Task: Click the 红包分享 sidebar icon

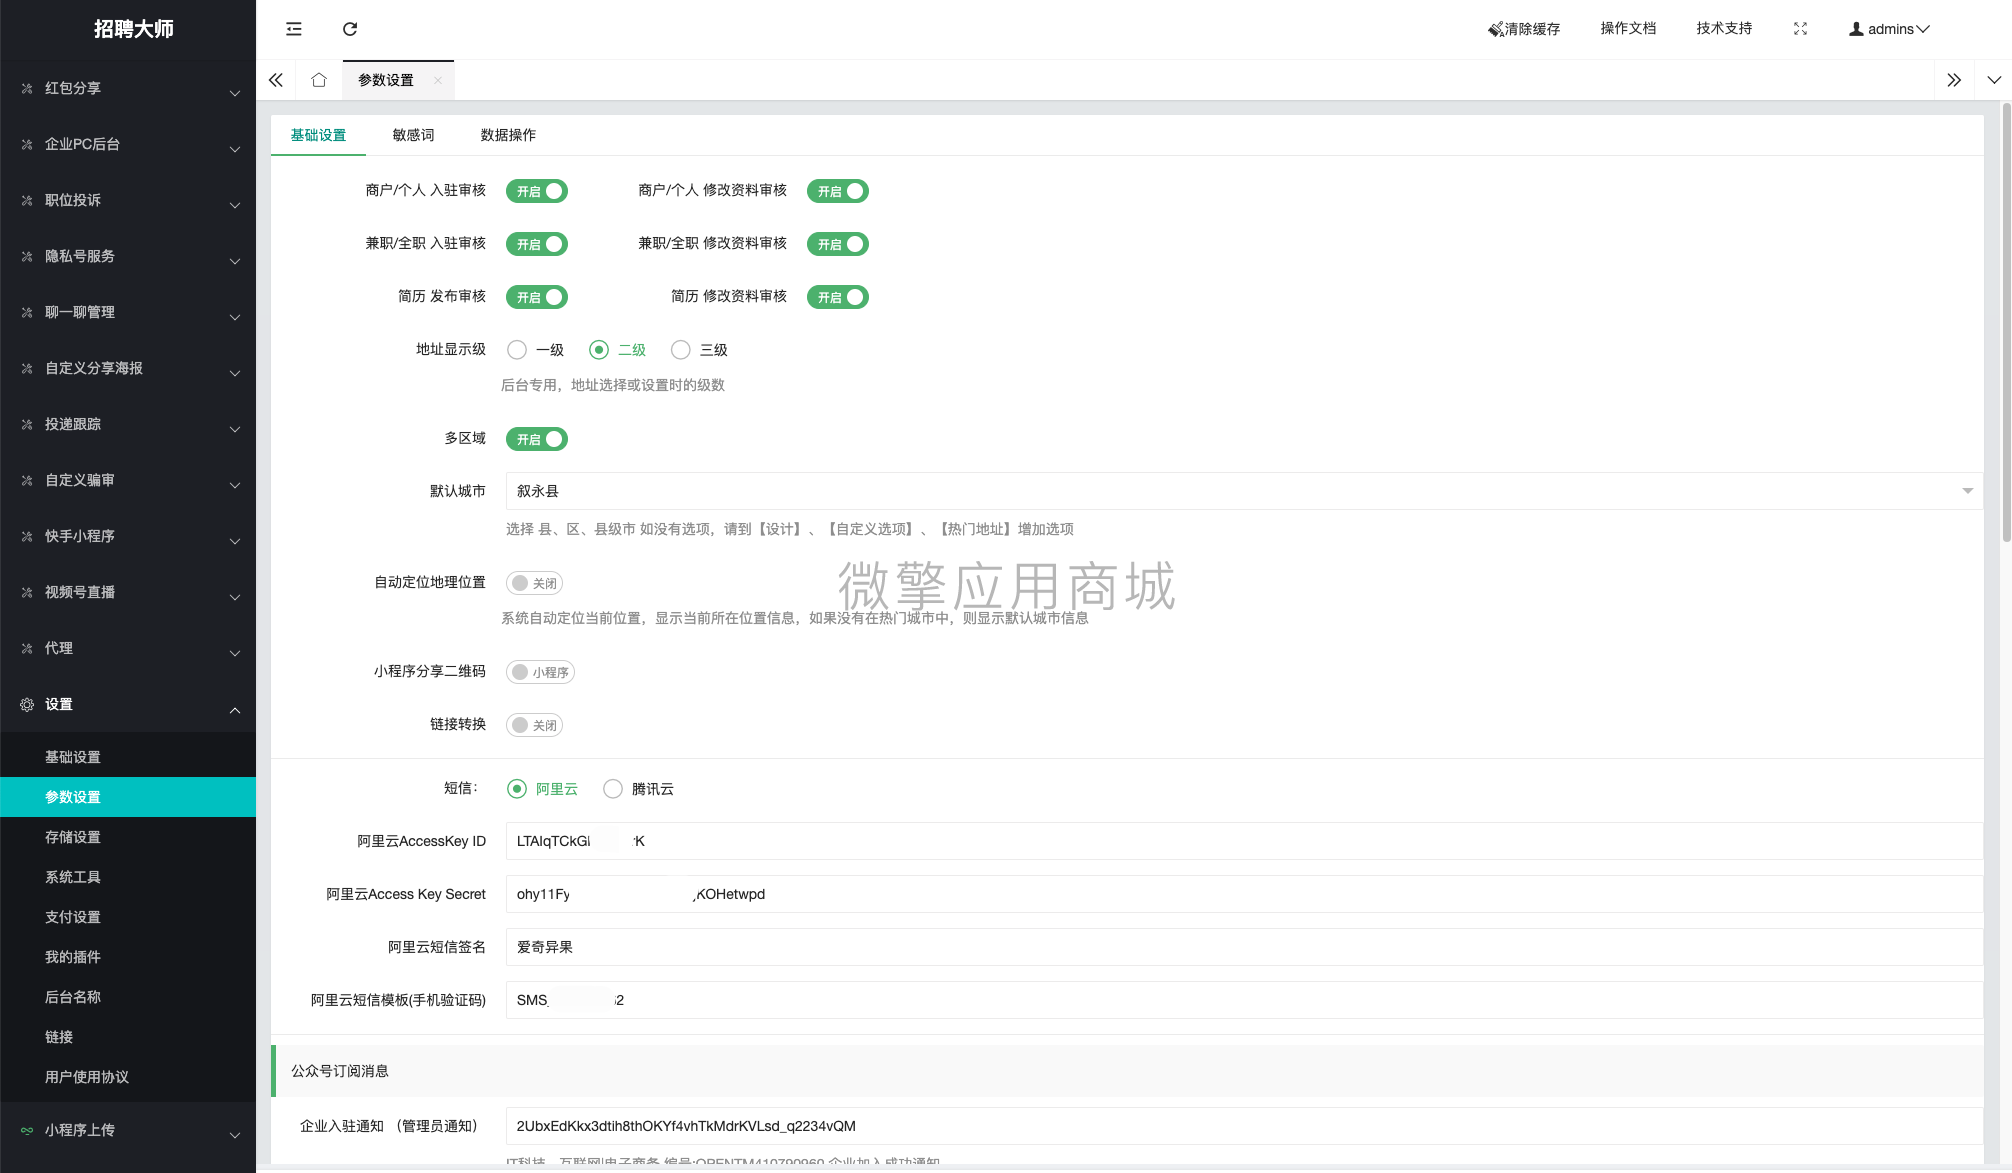Action: (x=27, y=88)
